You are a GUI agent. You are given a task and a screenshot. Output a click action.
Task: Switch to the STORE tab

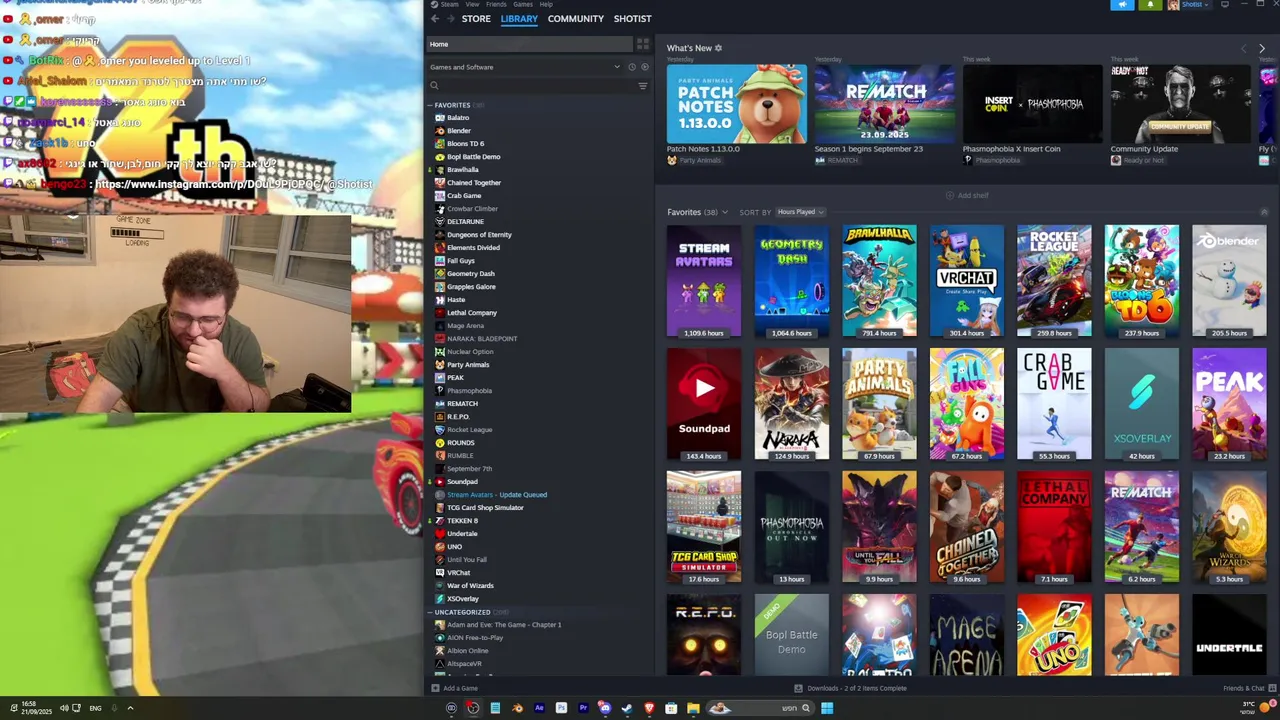476,19
